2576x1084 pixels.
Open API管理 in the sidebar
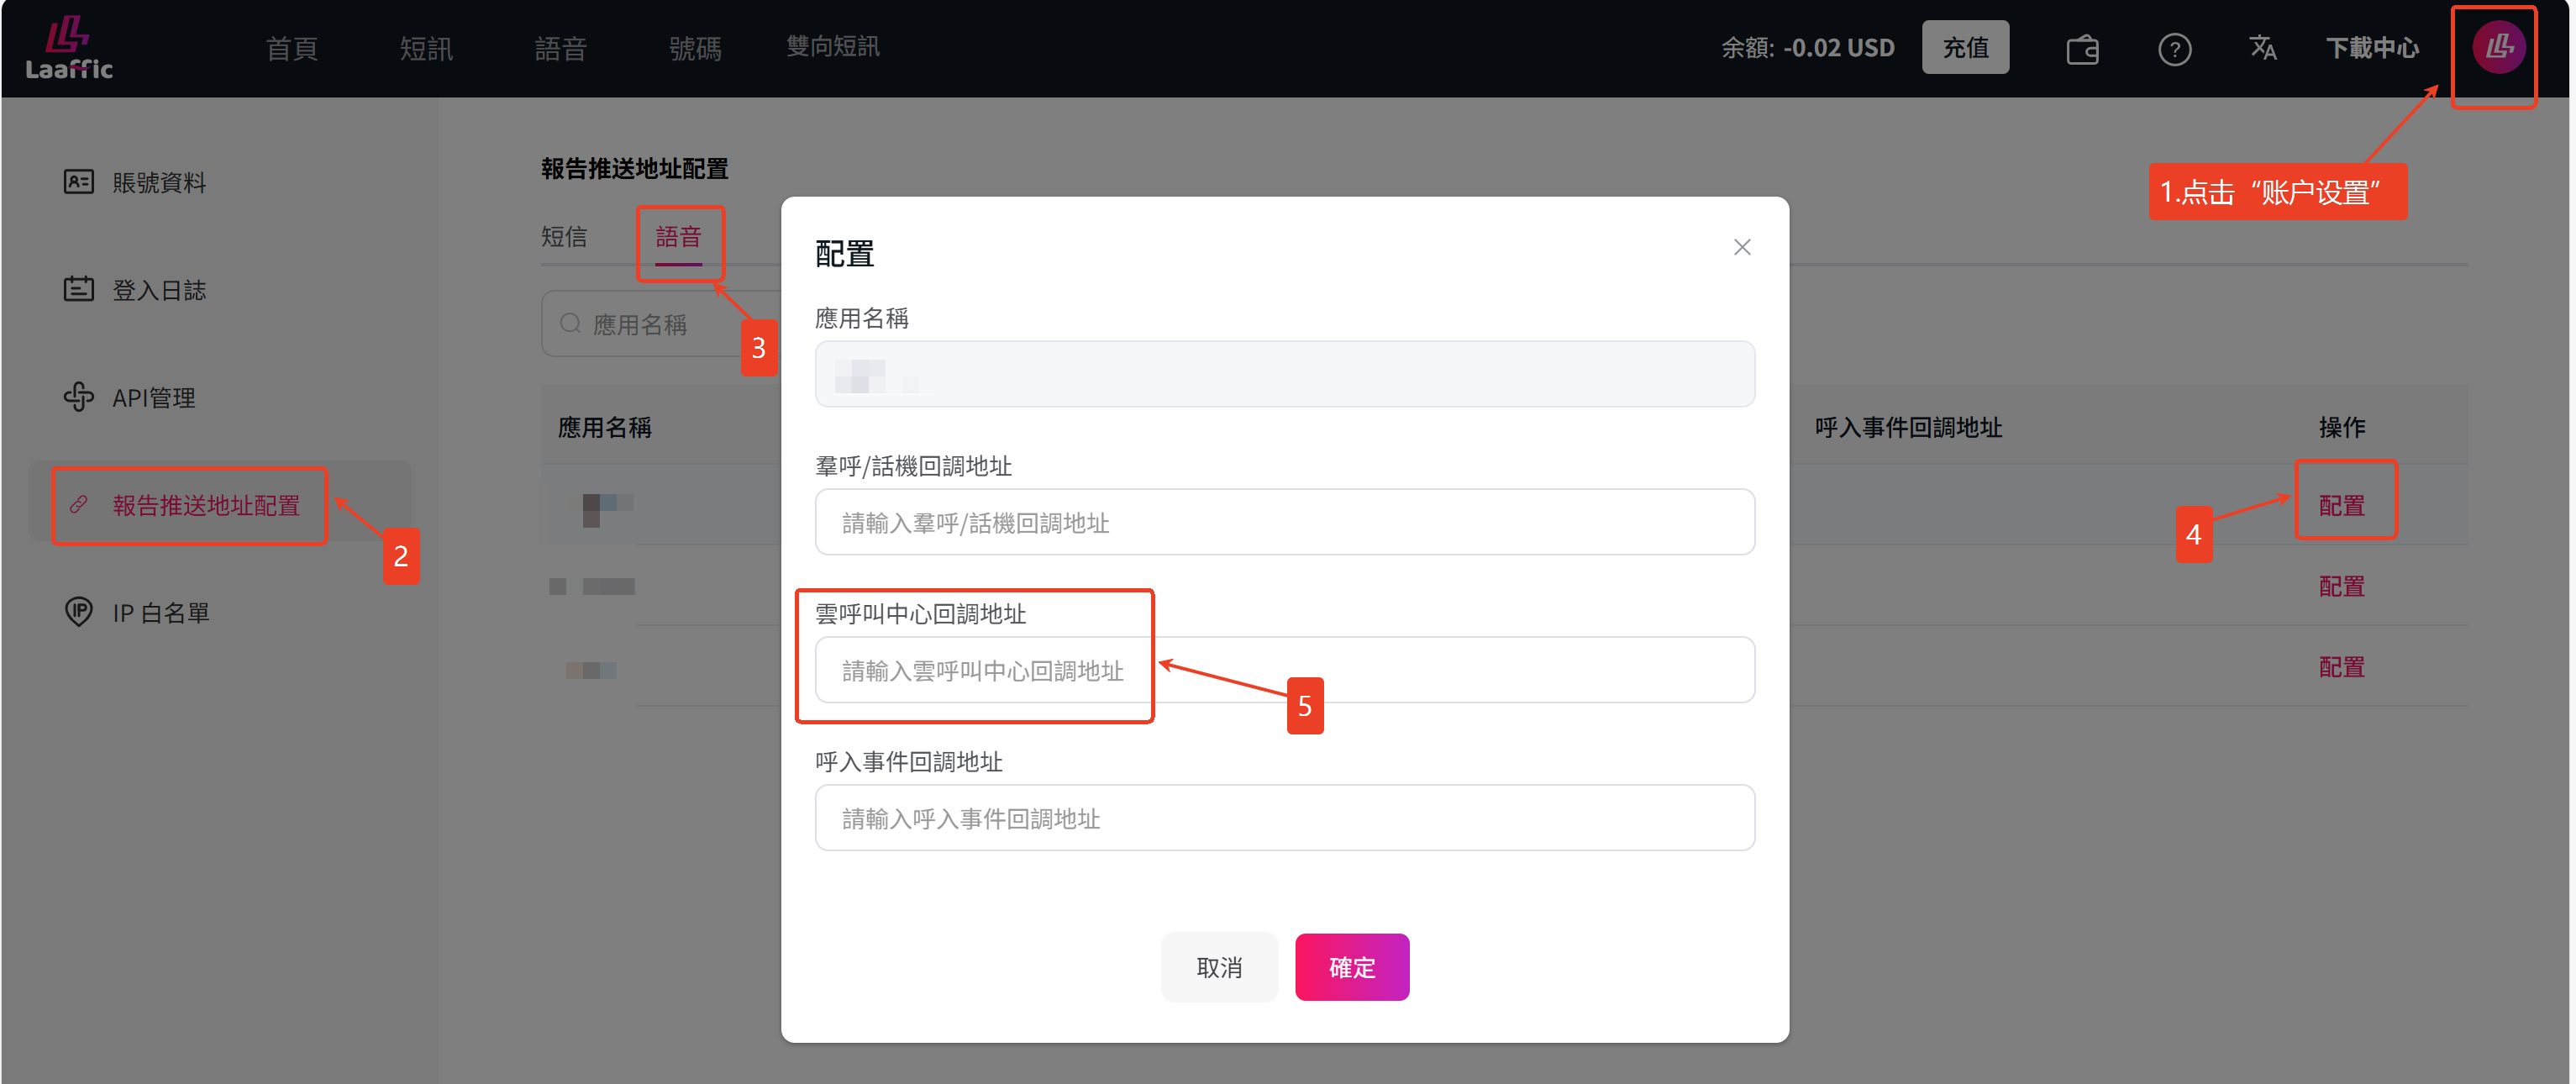[153, 398]
